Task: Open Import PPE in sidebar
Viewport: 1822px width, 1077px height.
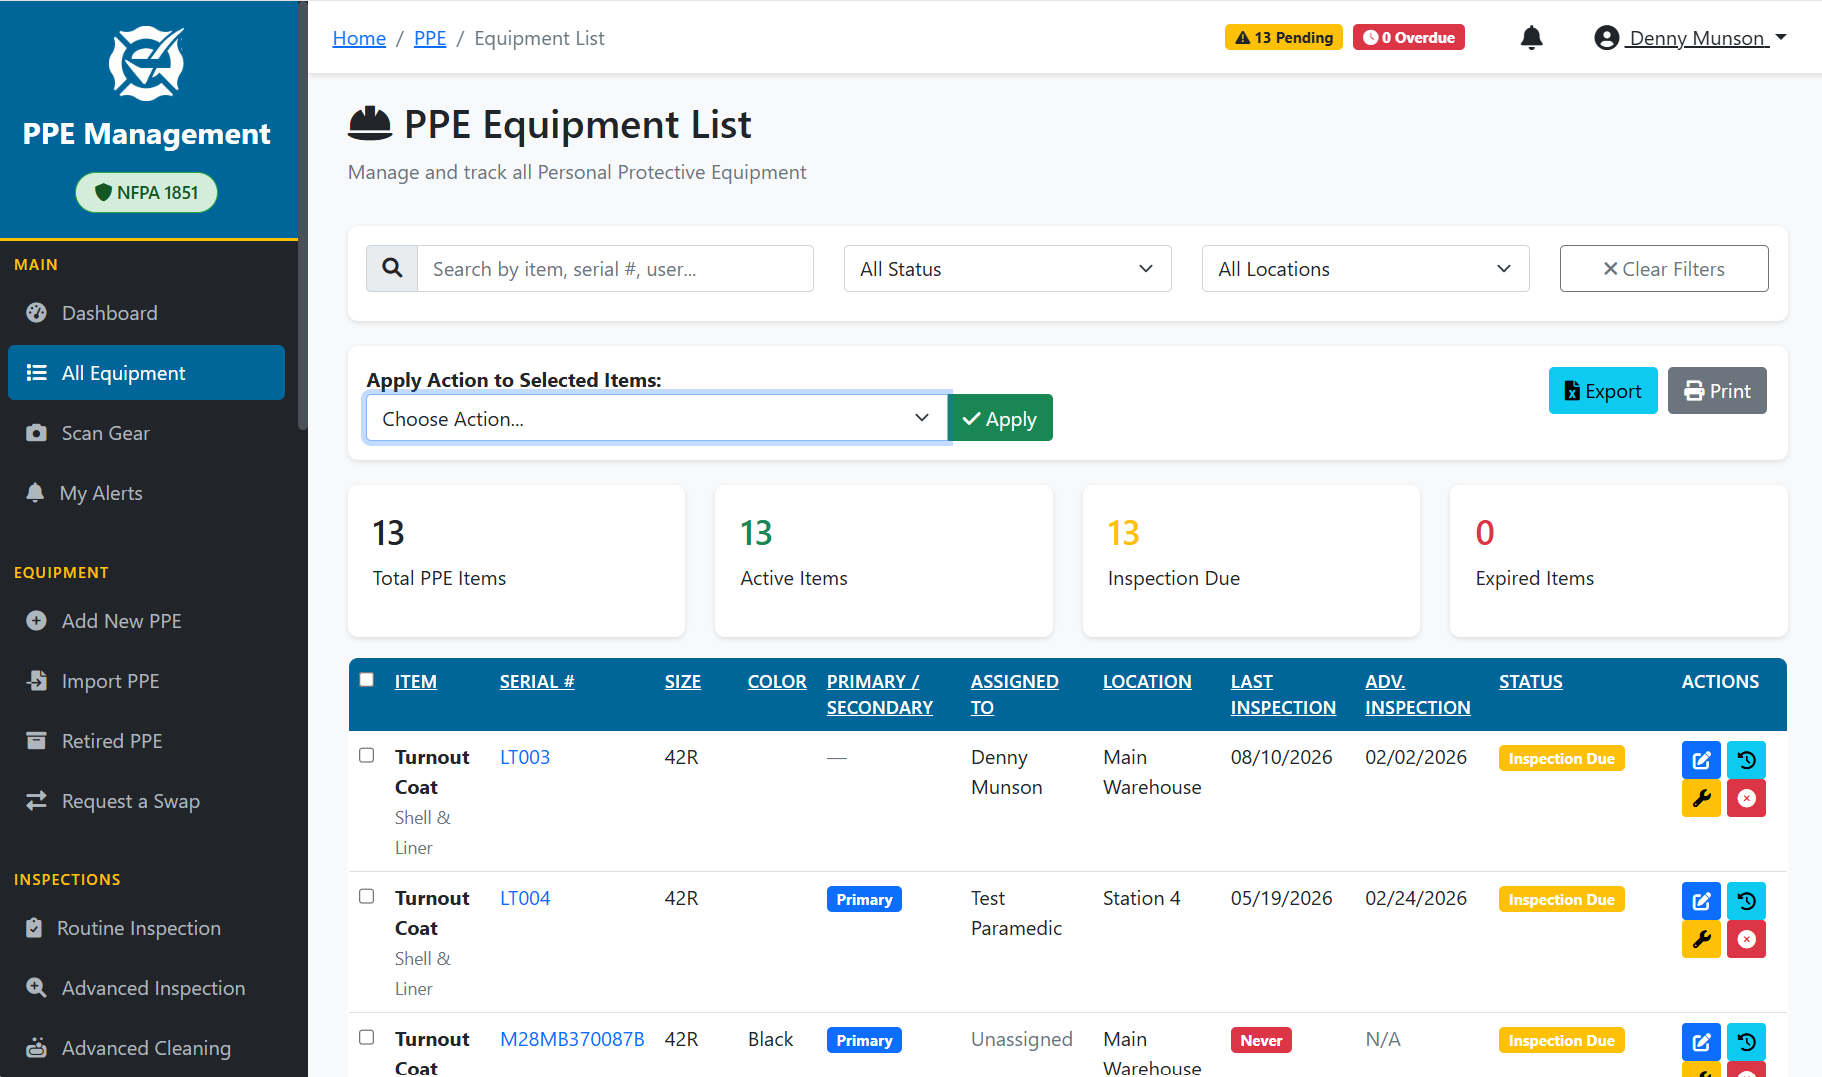Action: click(x=146, y=681)
